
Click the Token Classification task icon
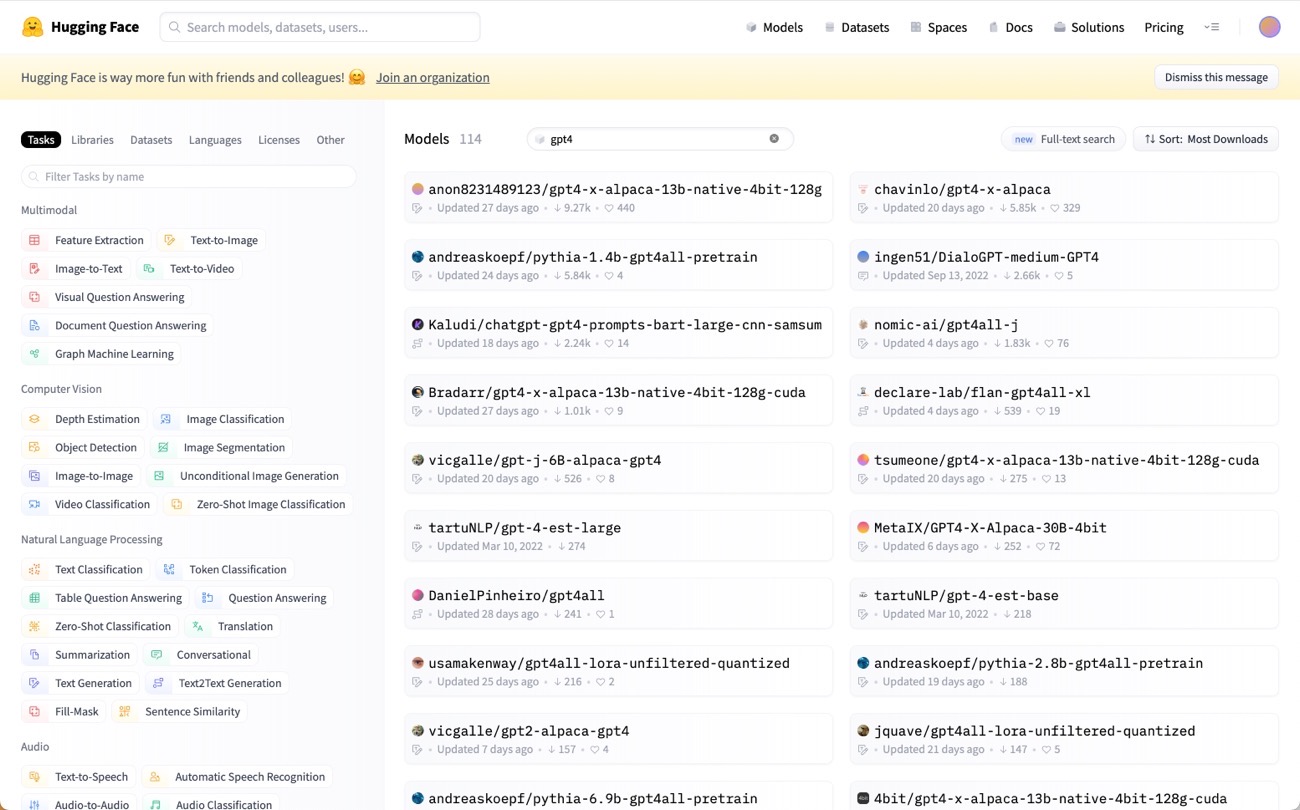169,570
